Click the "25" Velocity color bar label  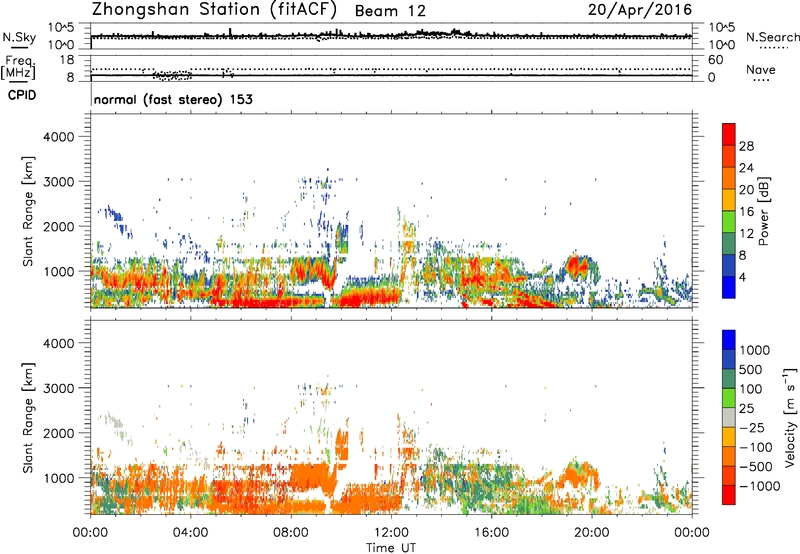(x=747, y=409)
